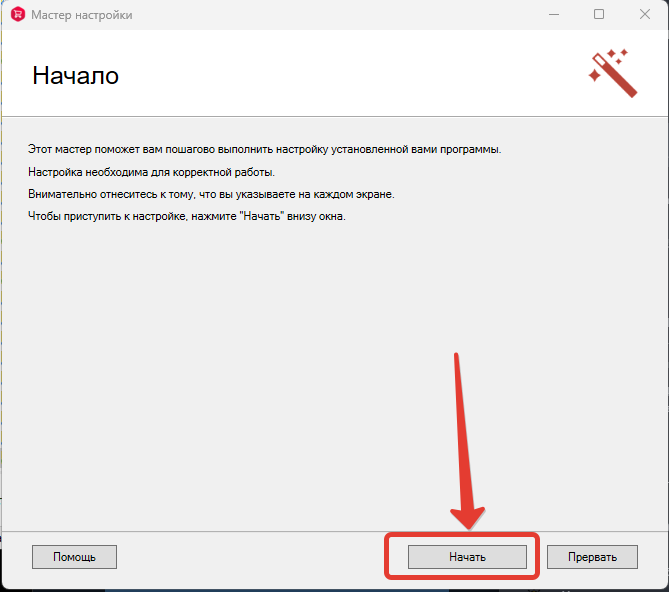Click white header banner right of Начало
669x592 pixels.
coord(350,76)
